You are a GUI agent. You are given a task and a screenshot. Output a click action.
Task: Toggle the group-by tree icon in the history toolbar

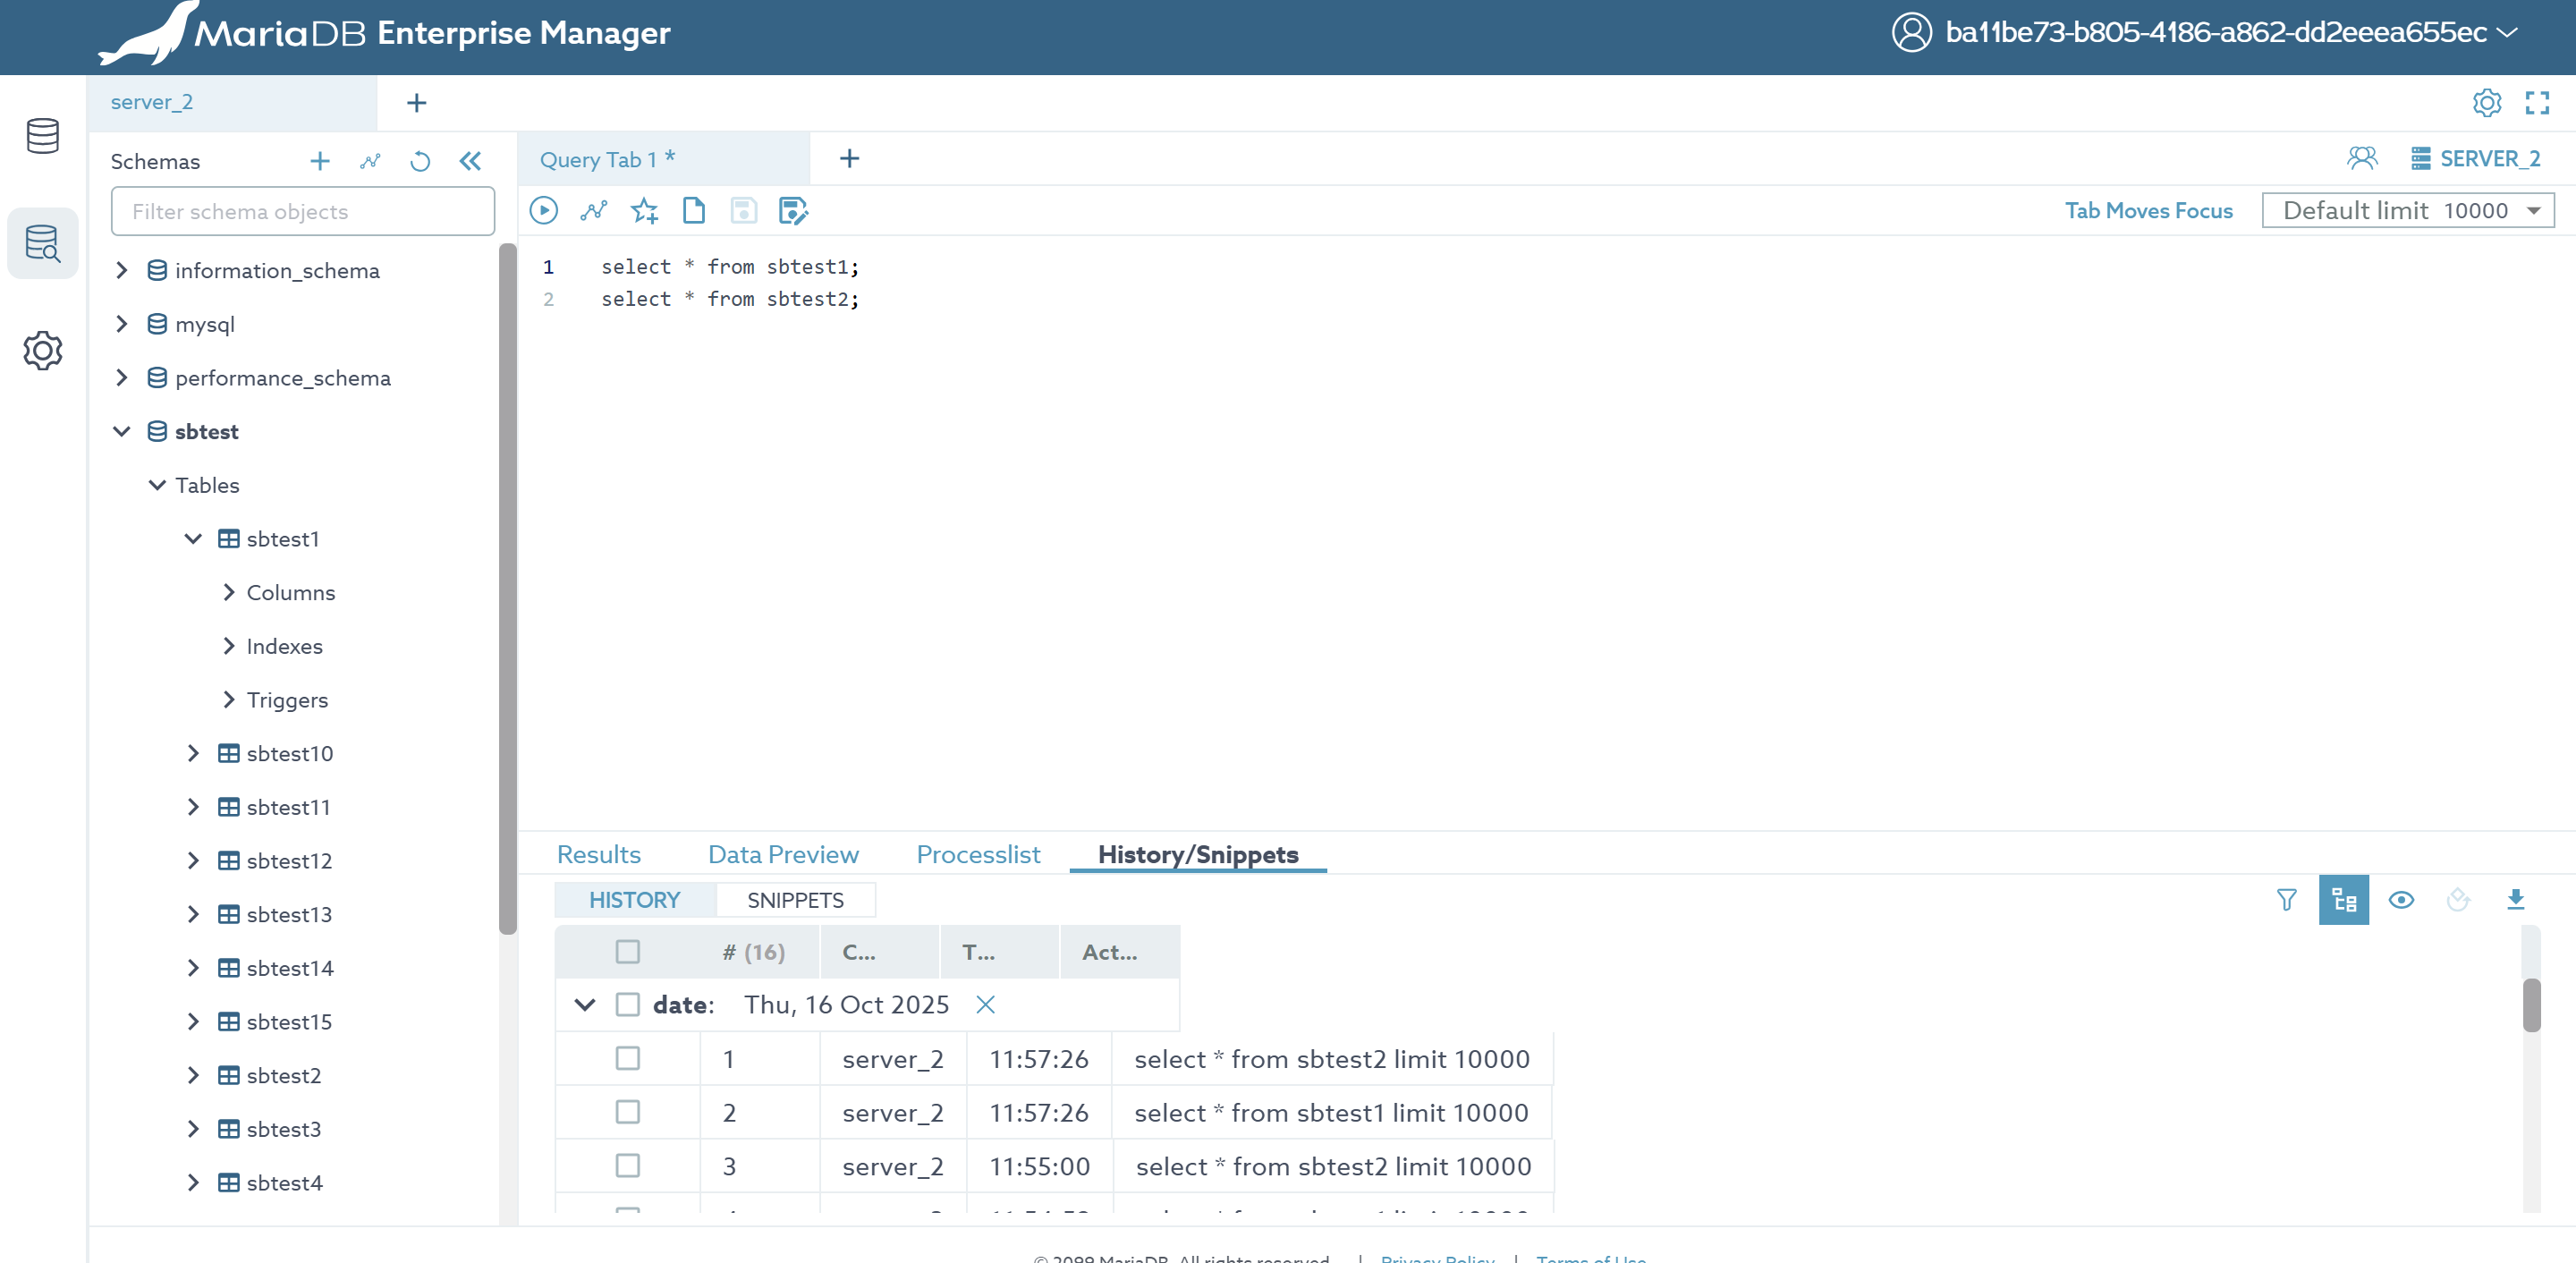[2343, 900]
